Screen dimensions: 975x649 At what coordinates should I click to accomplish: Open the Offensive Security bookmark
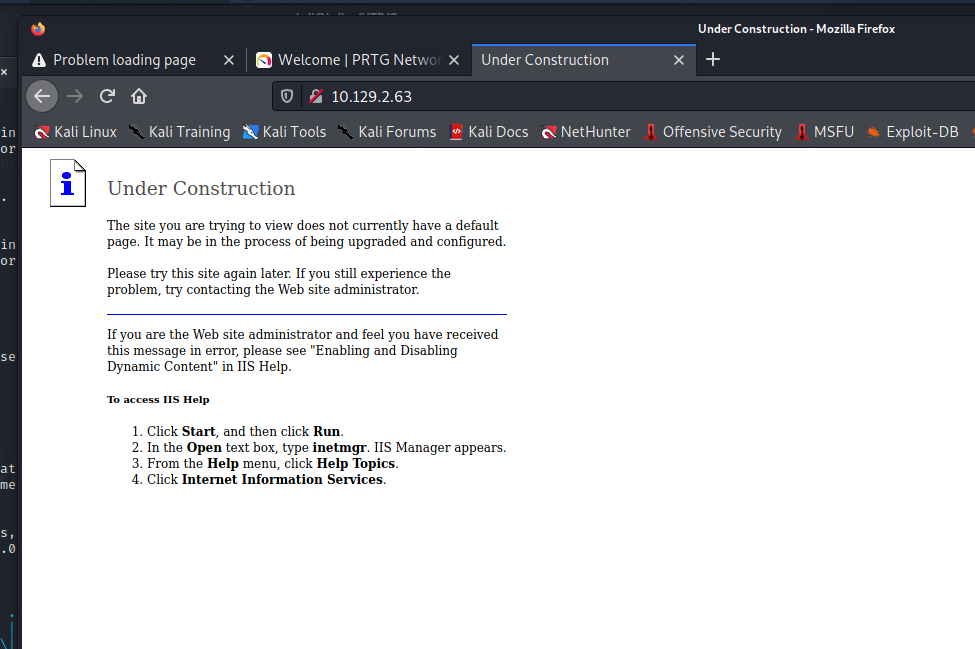pyautogui.click(x=712, y=132)
